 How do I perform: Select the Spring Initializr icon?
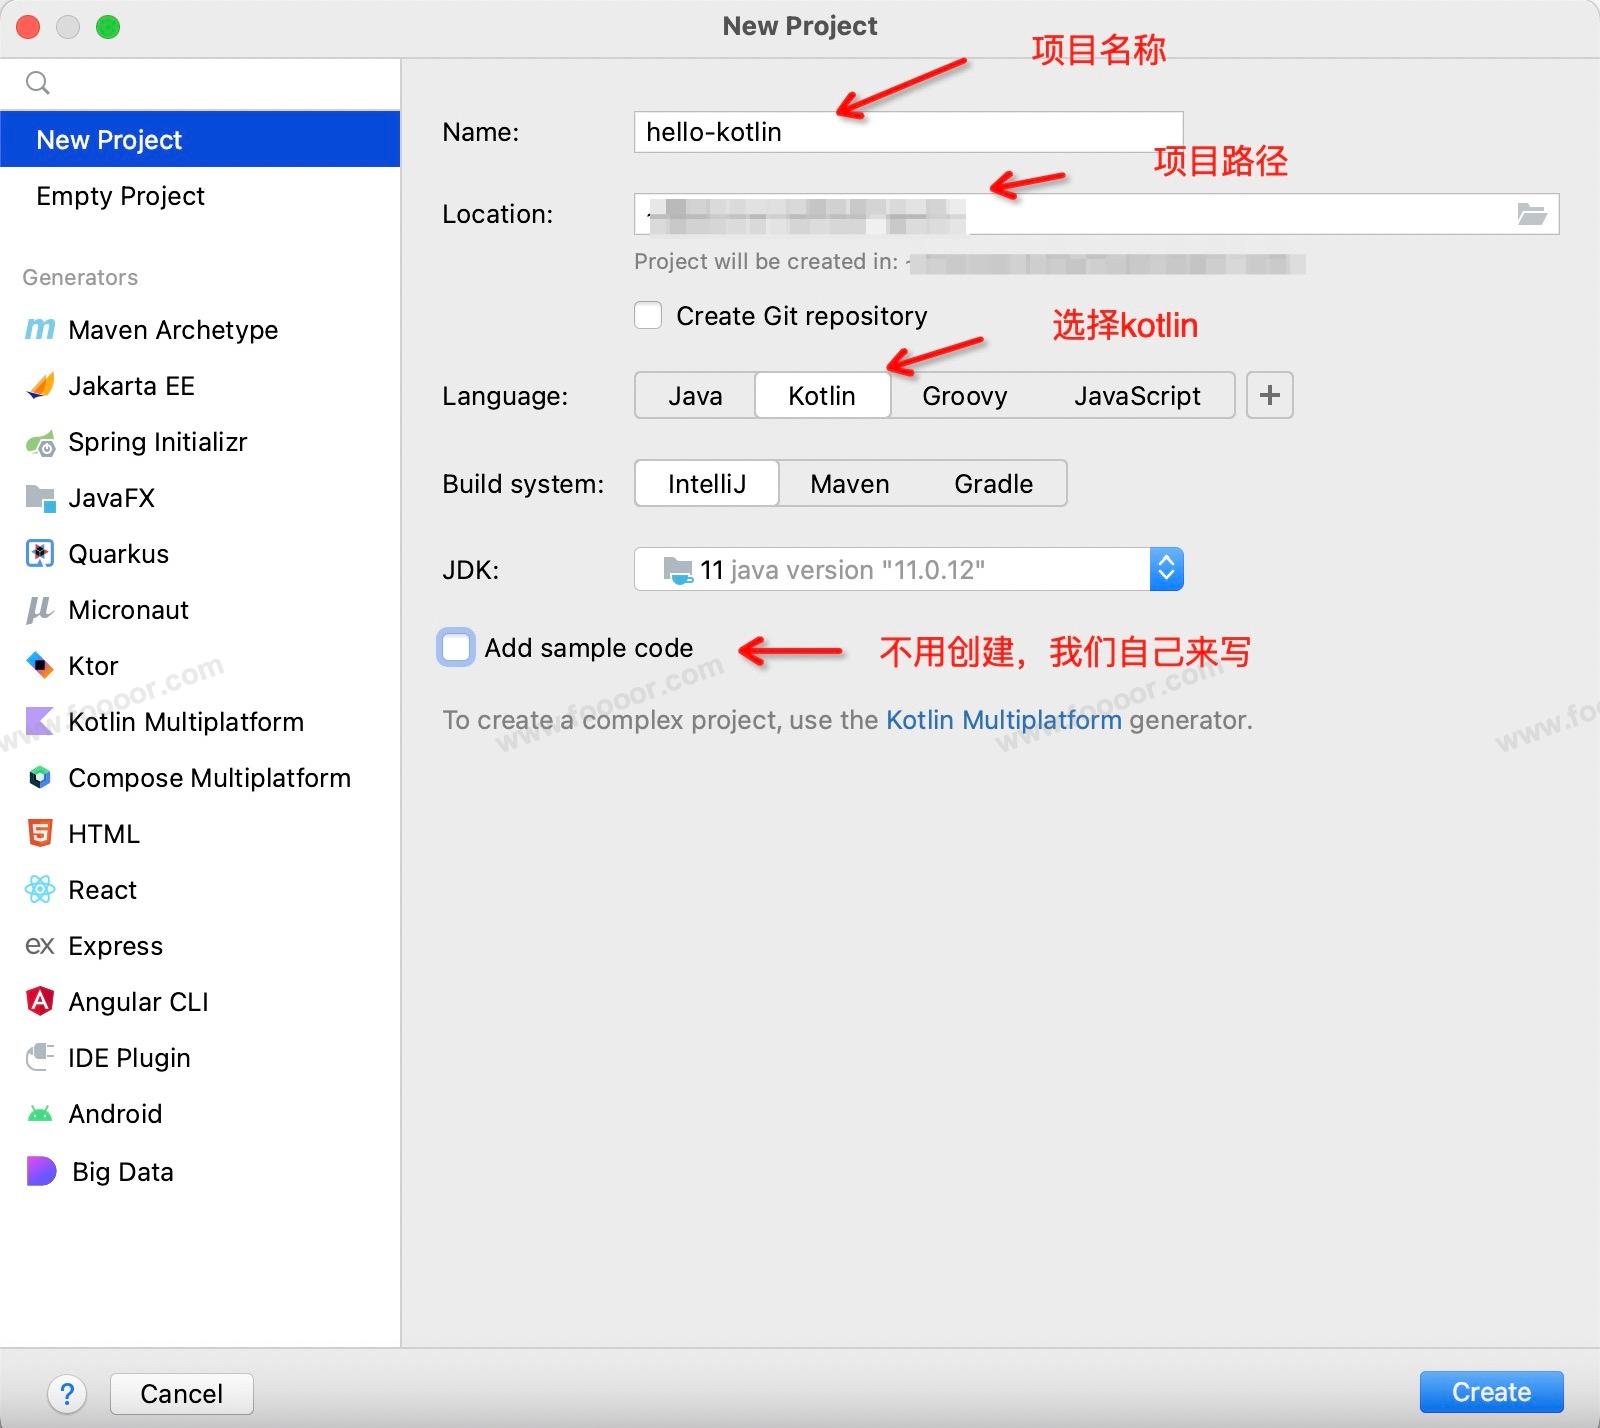point(40,443)
